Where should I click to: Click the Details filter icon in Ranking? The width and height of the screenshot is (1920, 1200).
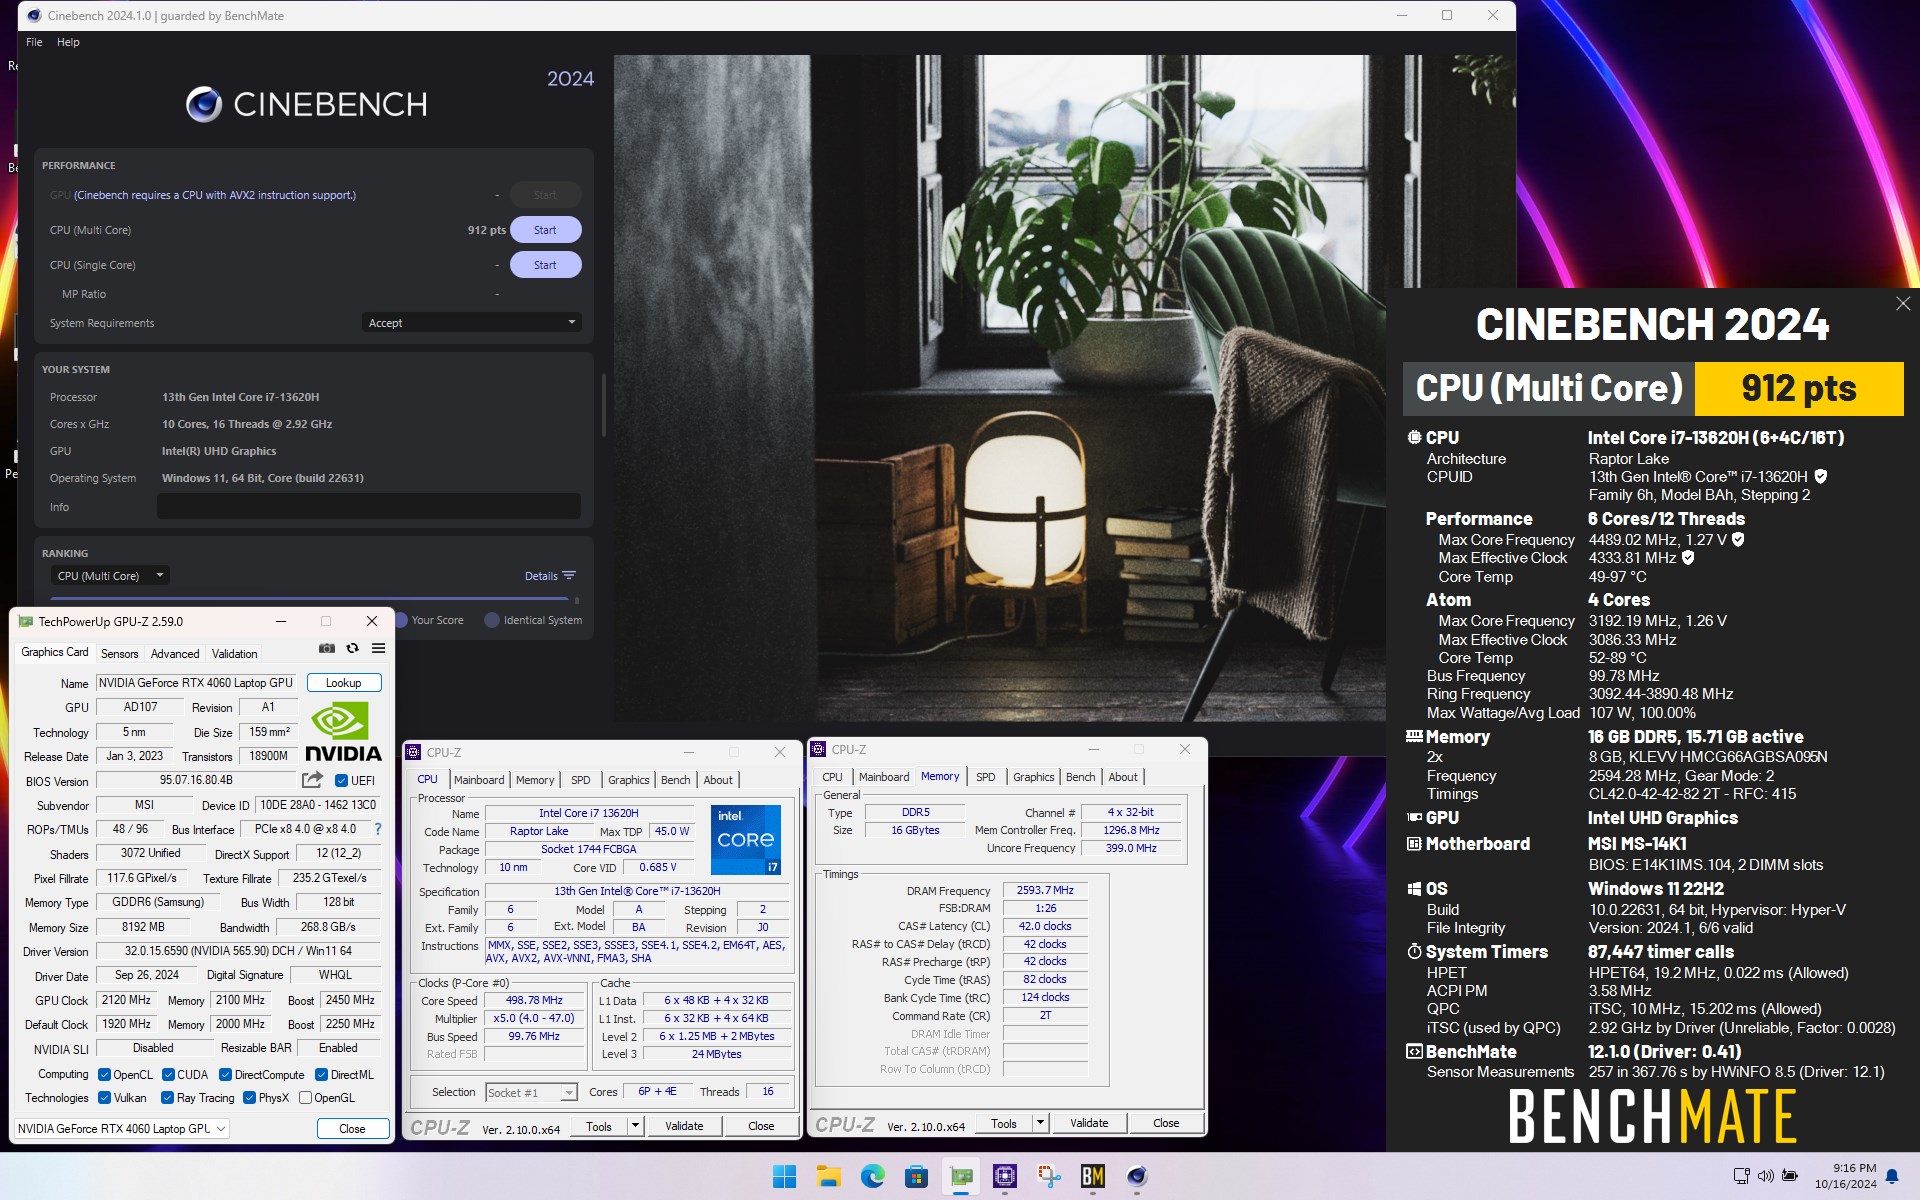(569, 576)
